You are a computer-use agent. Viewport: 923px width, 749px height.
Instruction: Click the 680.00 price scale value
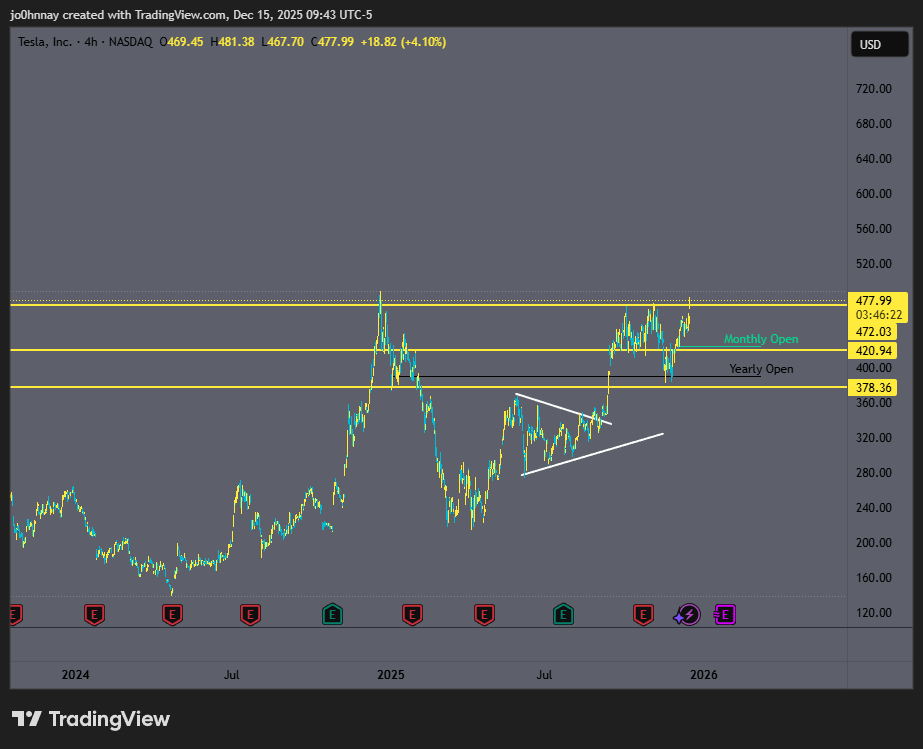pyautogui.click(x=874, y=124)
